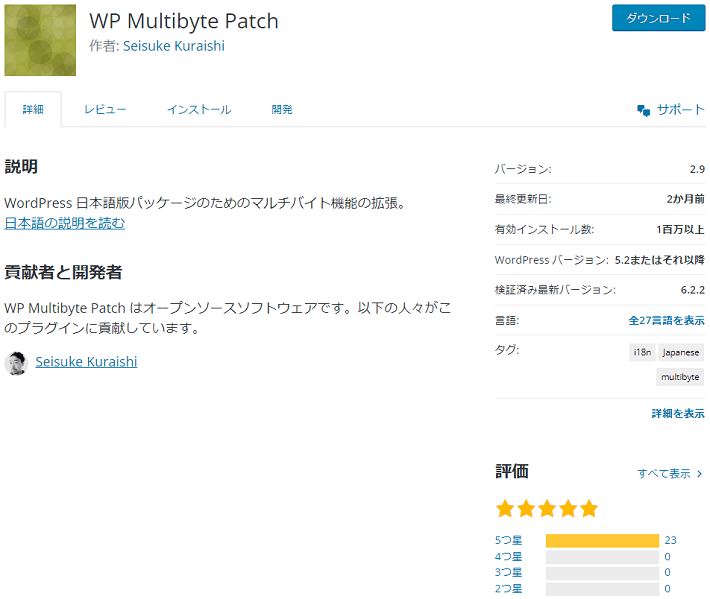Open contributor Seisuke Kuraishi profile link

[86, 362]
